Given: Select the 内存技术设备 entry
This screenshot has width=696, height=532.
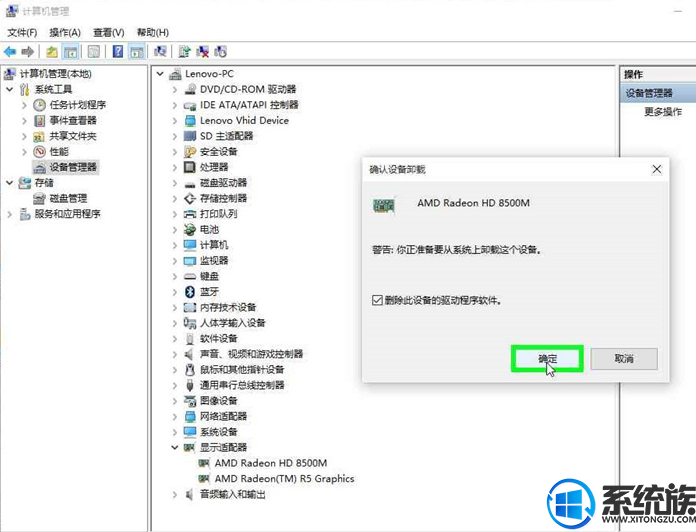Looking at the screenshot, I should [228, 307].
